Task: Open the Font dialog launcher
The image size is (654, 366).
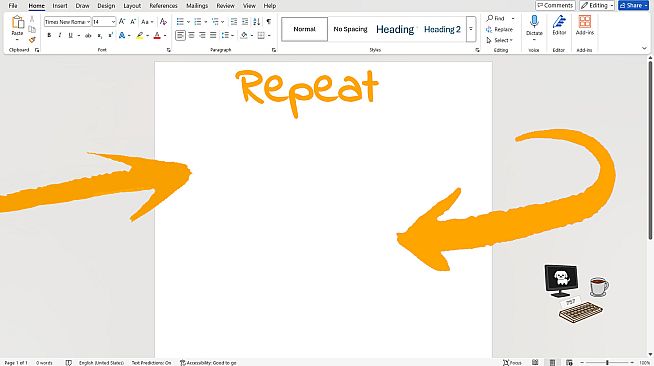Action: [169, 50]
